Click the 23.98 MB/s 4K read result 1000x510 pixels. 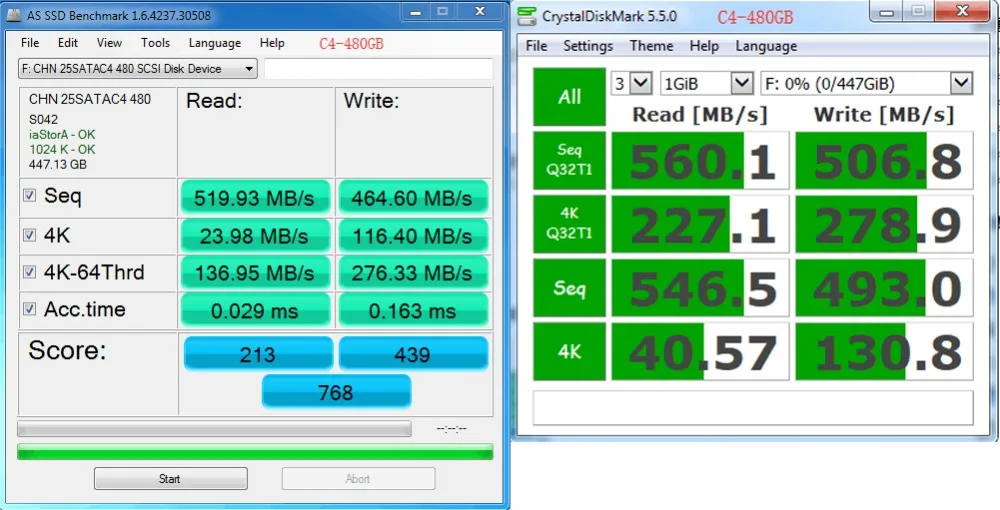click(x=255, y=235)
